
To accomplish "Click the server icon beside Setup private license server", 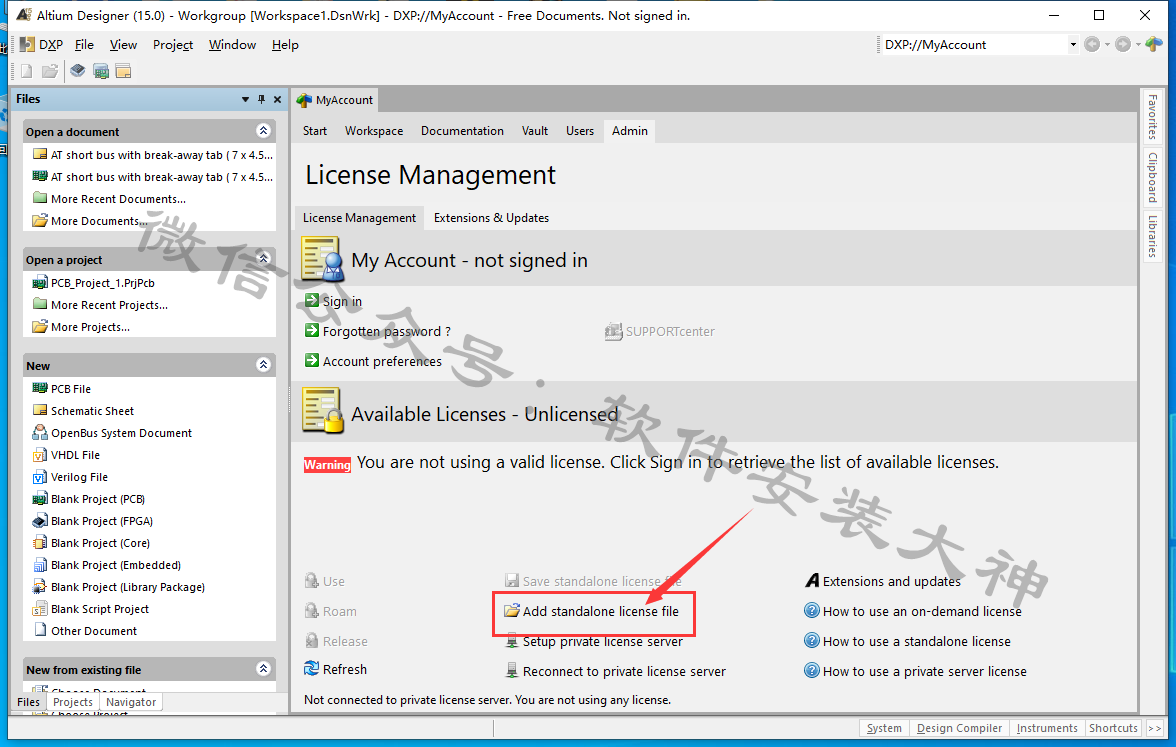I will (512, 640).
